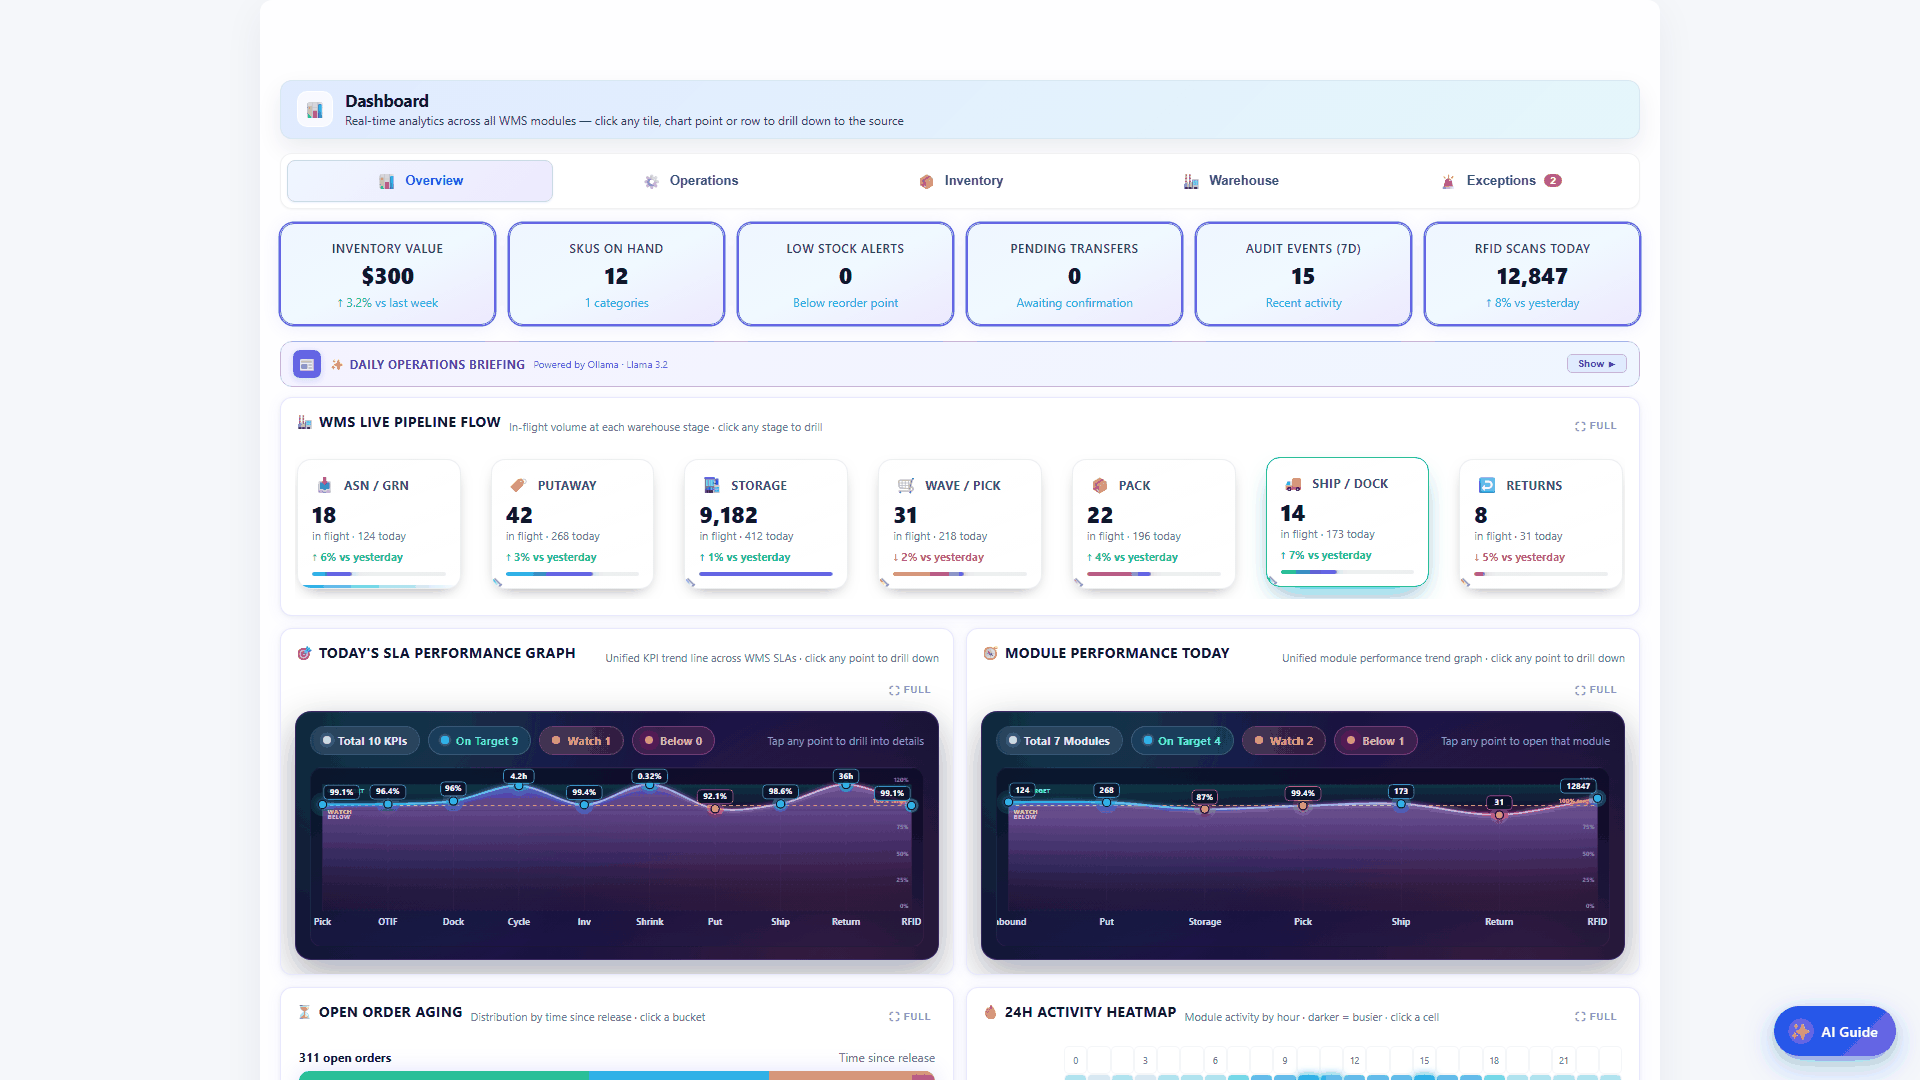1920x1080 pixels.
Task: Expand 24H Activity Heatmap to FULL
Action: pos(1596,1017)
